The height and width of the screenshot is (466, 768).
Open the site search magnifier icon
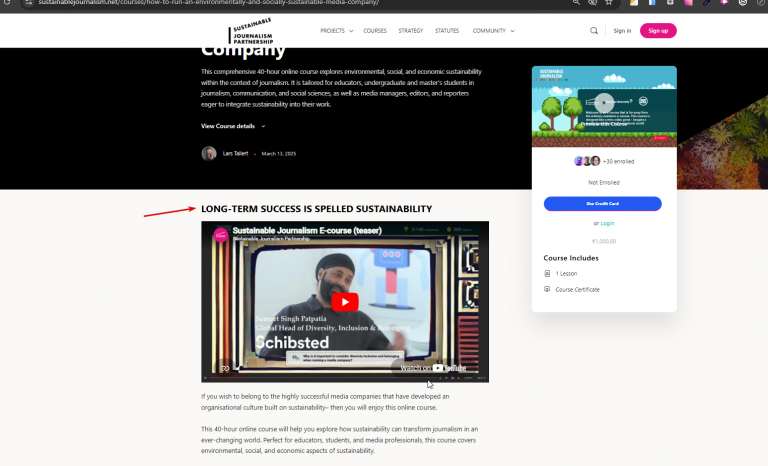594,31
